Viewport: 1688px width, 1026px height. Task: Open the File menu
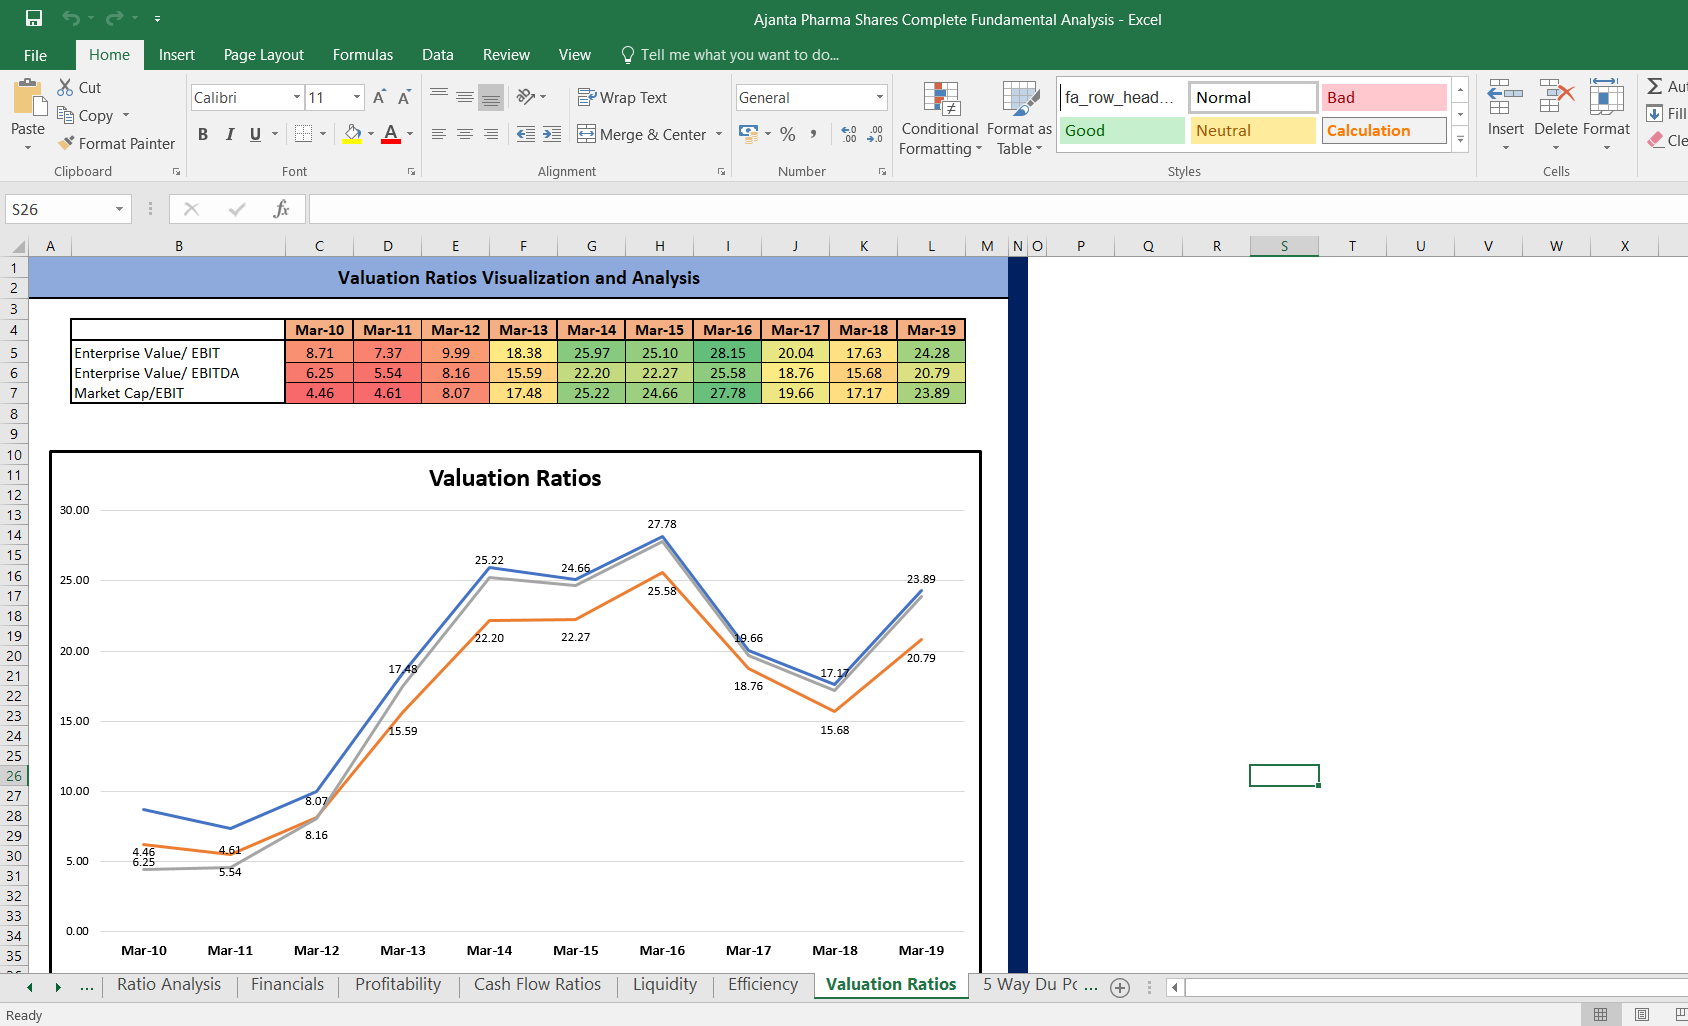[x=35, y=55]
